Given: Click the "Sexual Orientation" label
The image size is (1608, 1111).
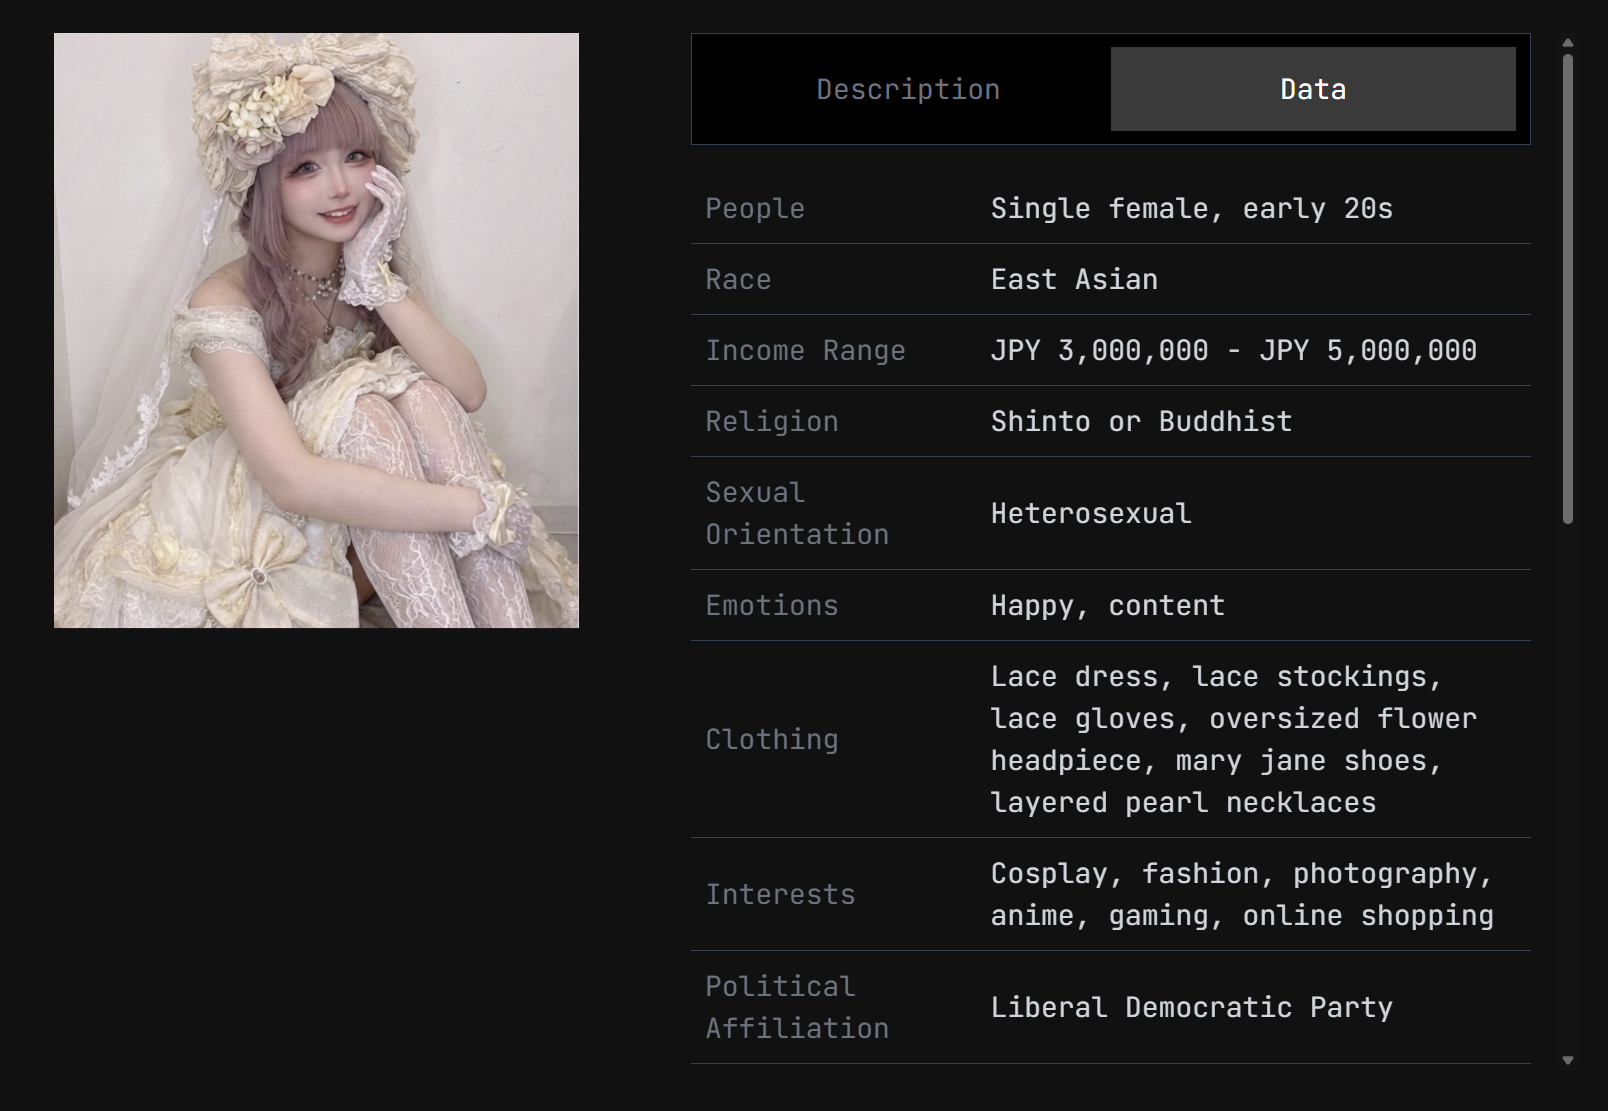Looking at the screenshot, I should point(797,513).
